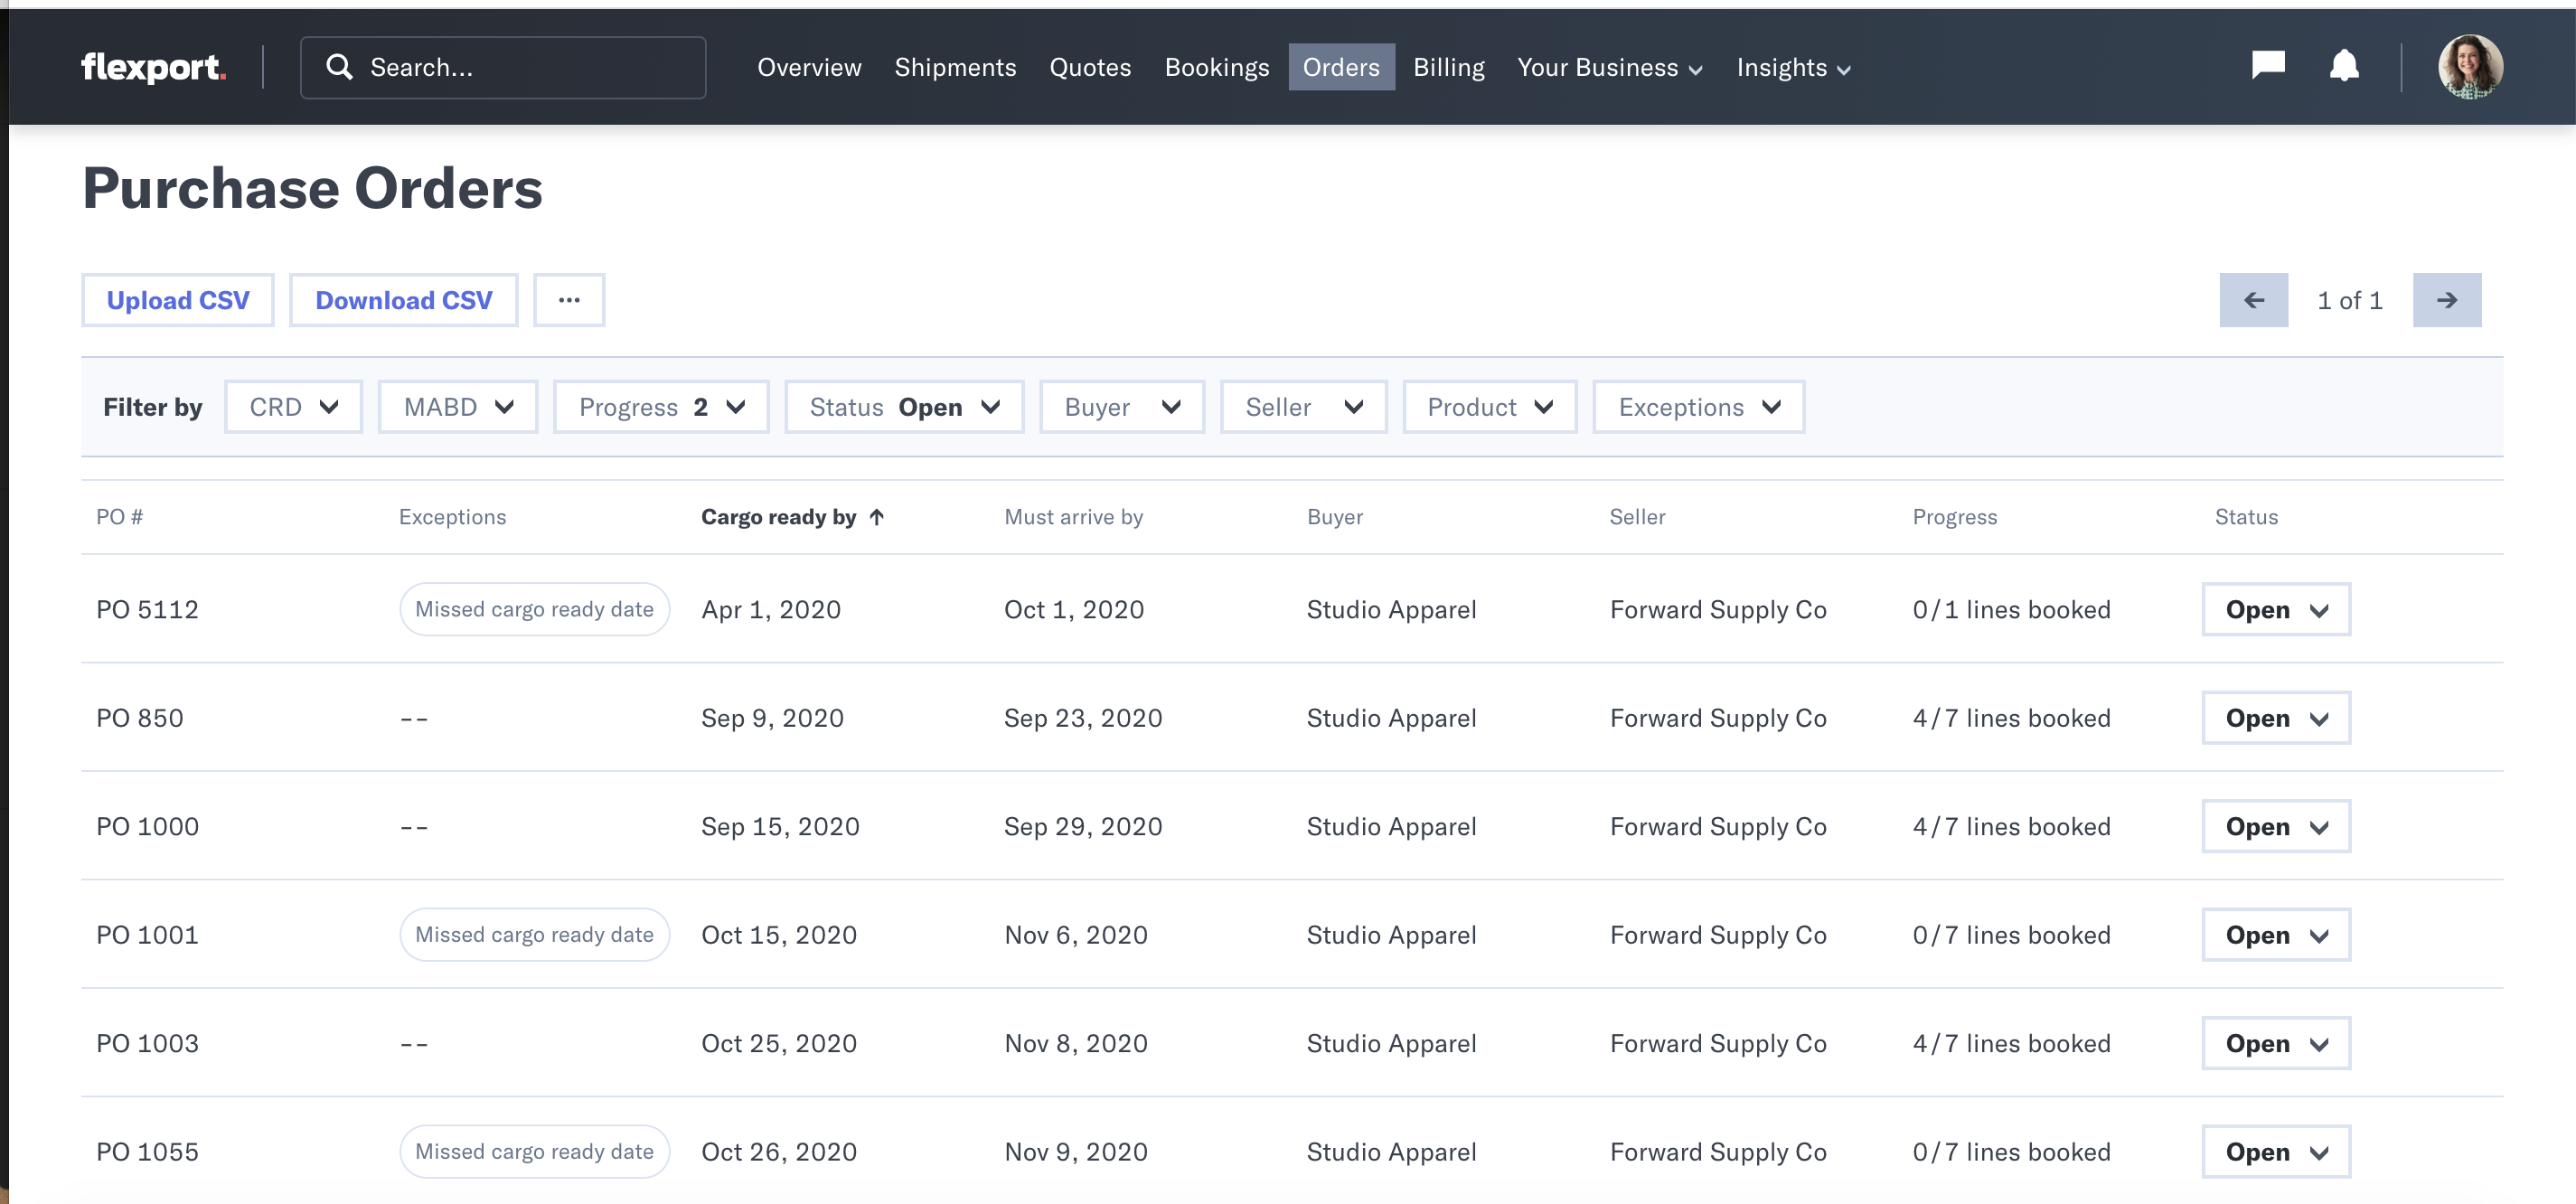Open the Insights menu
Screen dimensions: 2576x1204
point(1793,67)
